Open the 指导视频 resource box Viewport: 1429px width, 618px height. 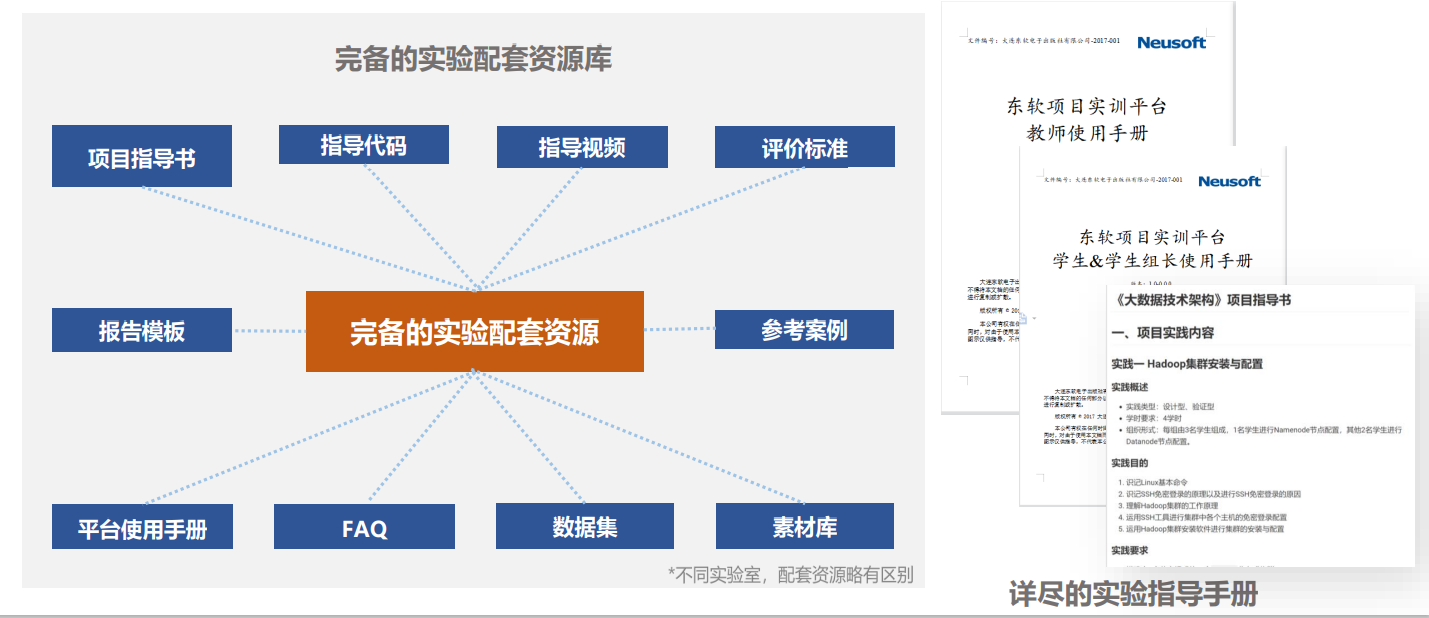(582, 148)
